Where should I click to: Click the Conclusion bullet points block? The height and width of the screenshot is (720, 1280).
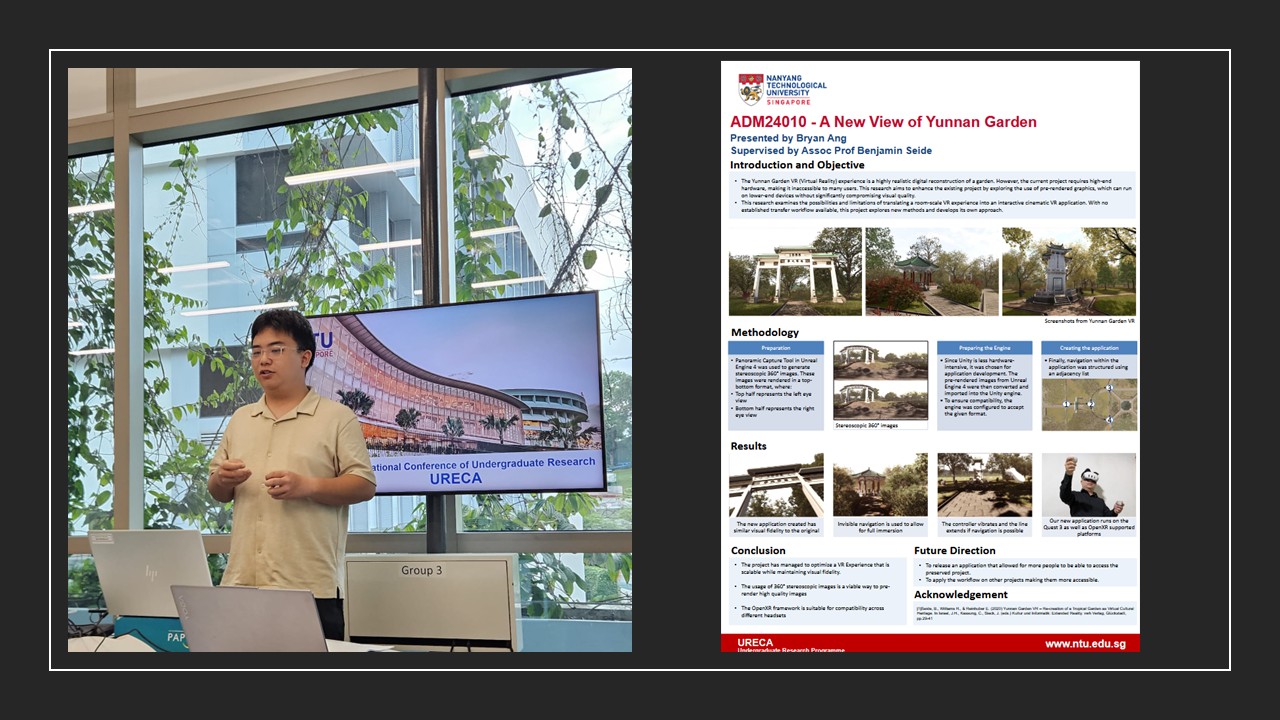pyautogui.click(x=818, y=591)
